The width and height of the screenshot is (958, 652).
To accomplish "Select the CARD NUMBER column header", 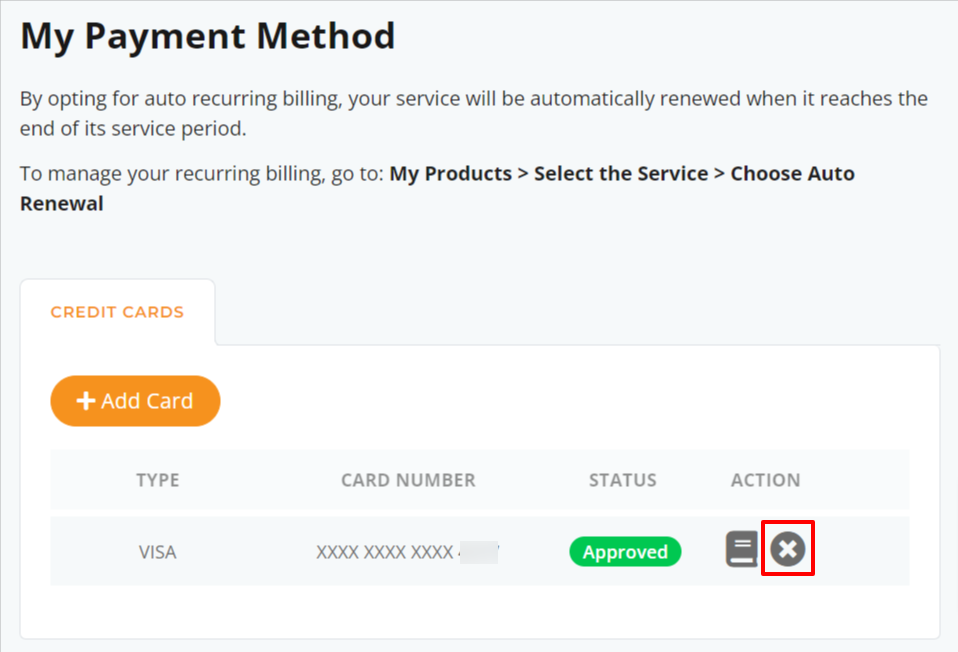I will click(408, 480).
